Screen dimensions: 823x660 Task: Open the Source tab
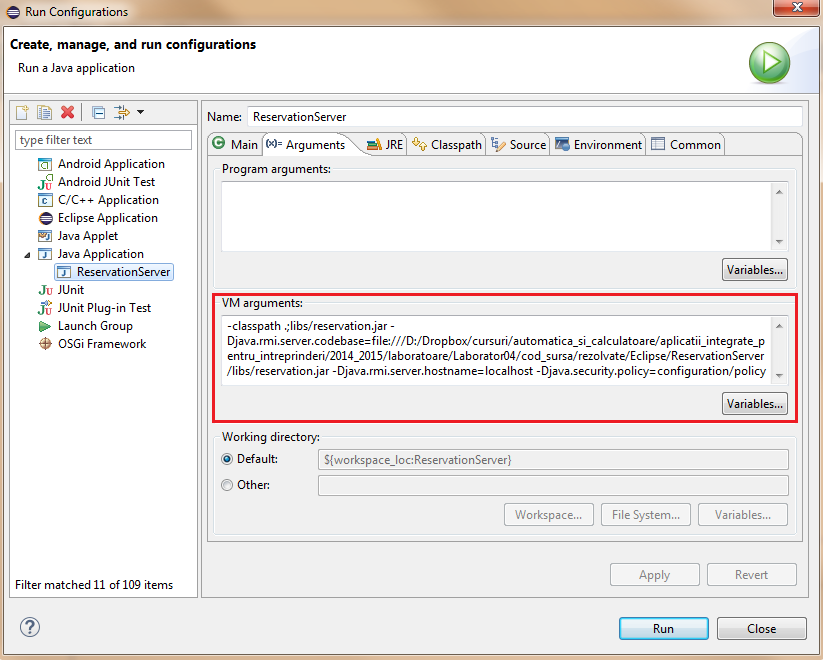pyautogui.click(x=519, y=144)
